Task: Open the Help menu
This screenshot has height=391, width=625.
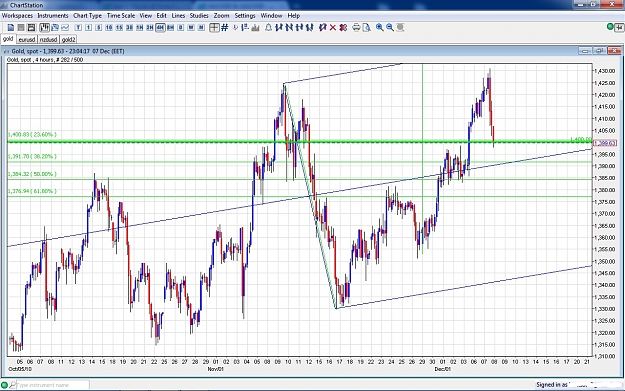Action: (293, 16)
